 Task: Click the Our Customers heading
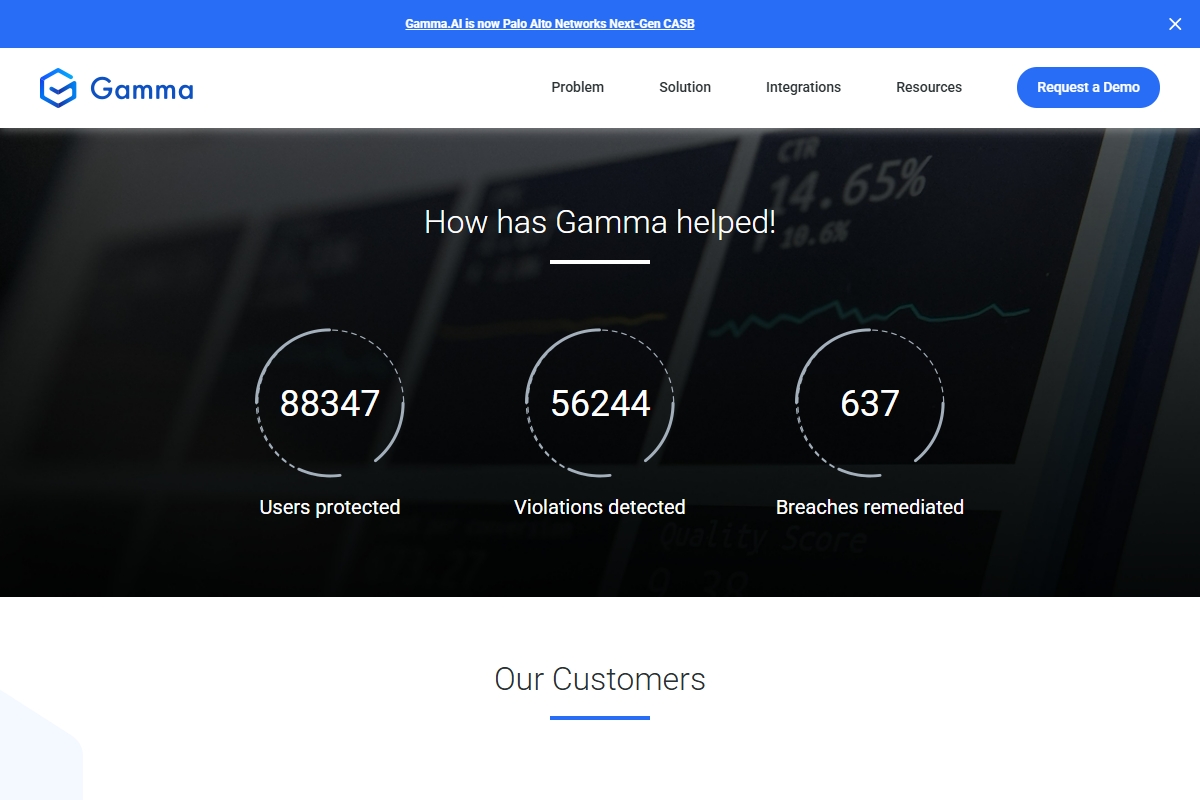pos(599,679)
